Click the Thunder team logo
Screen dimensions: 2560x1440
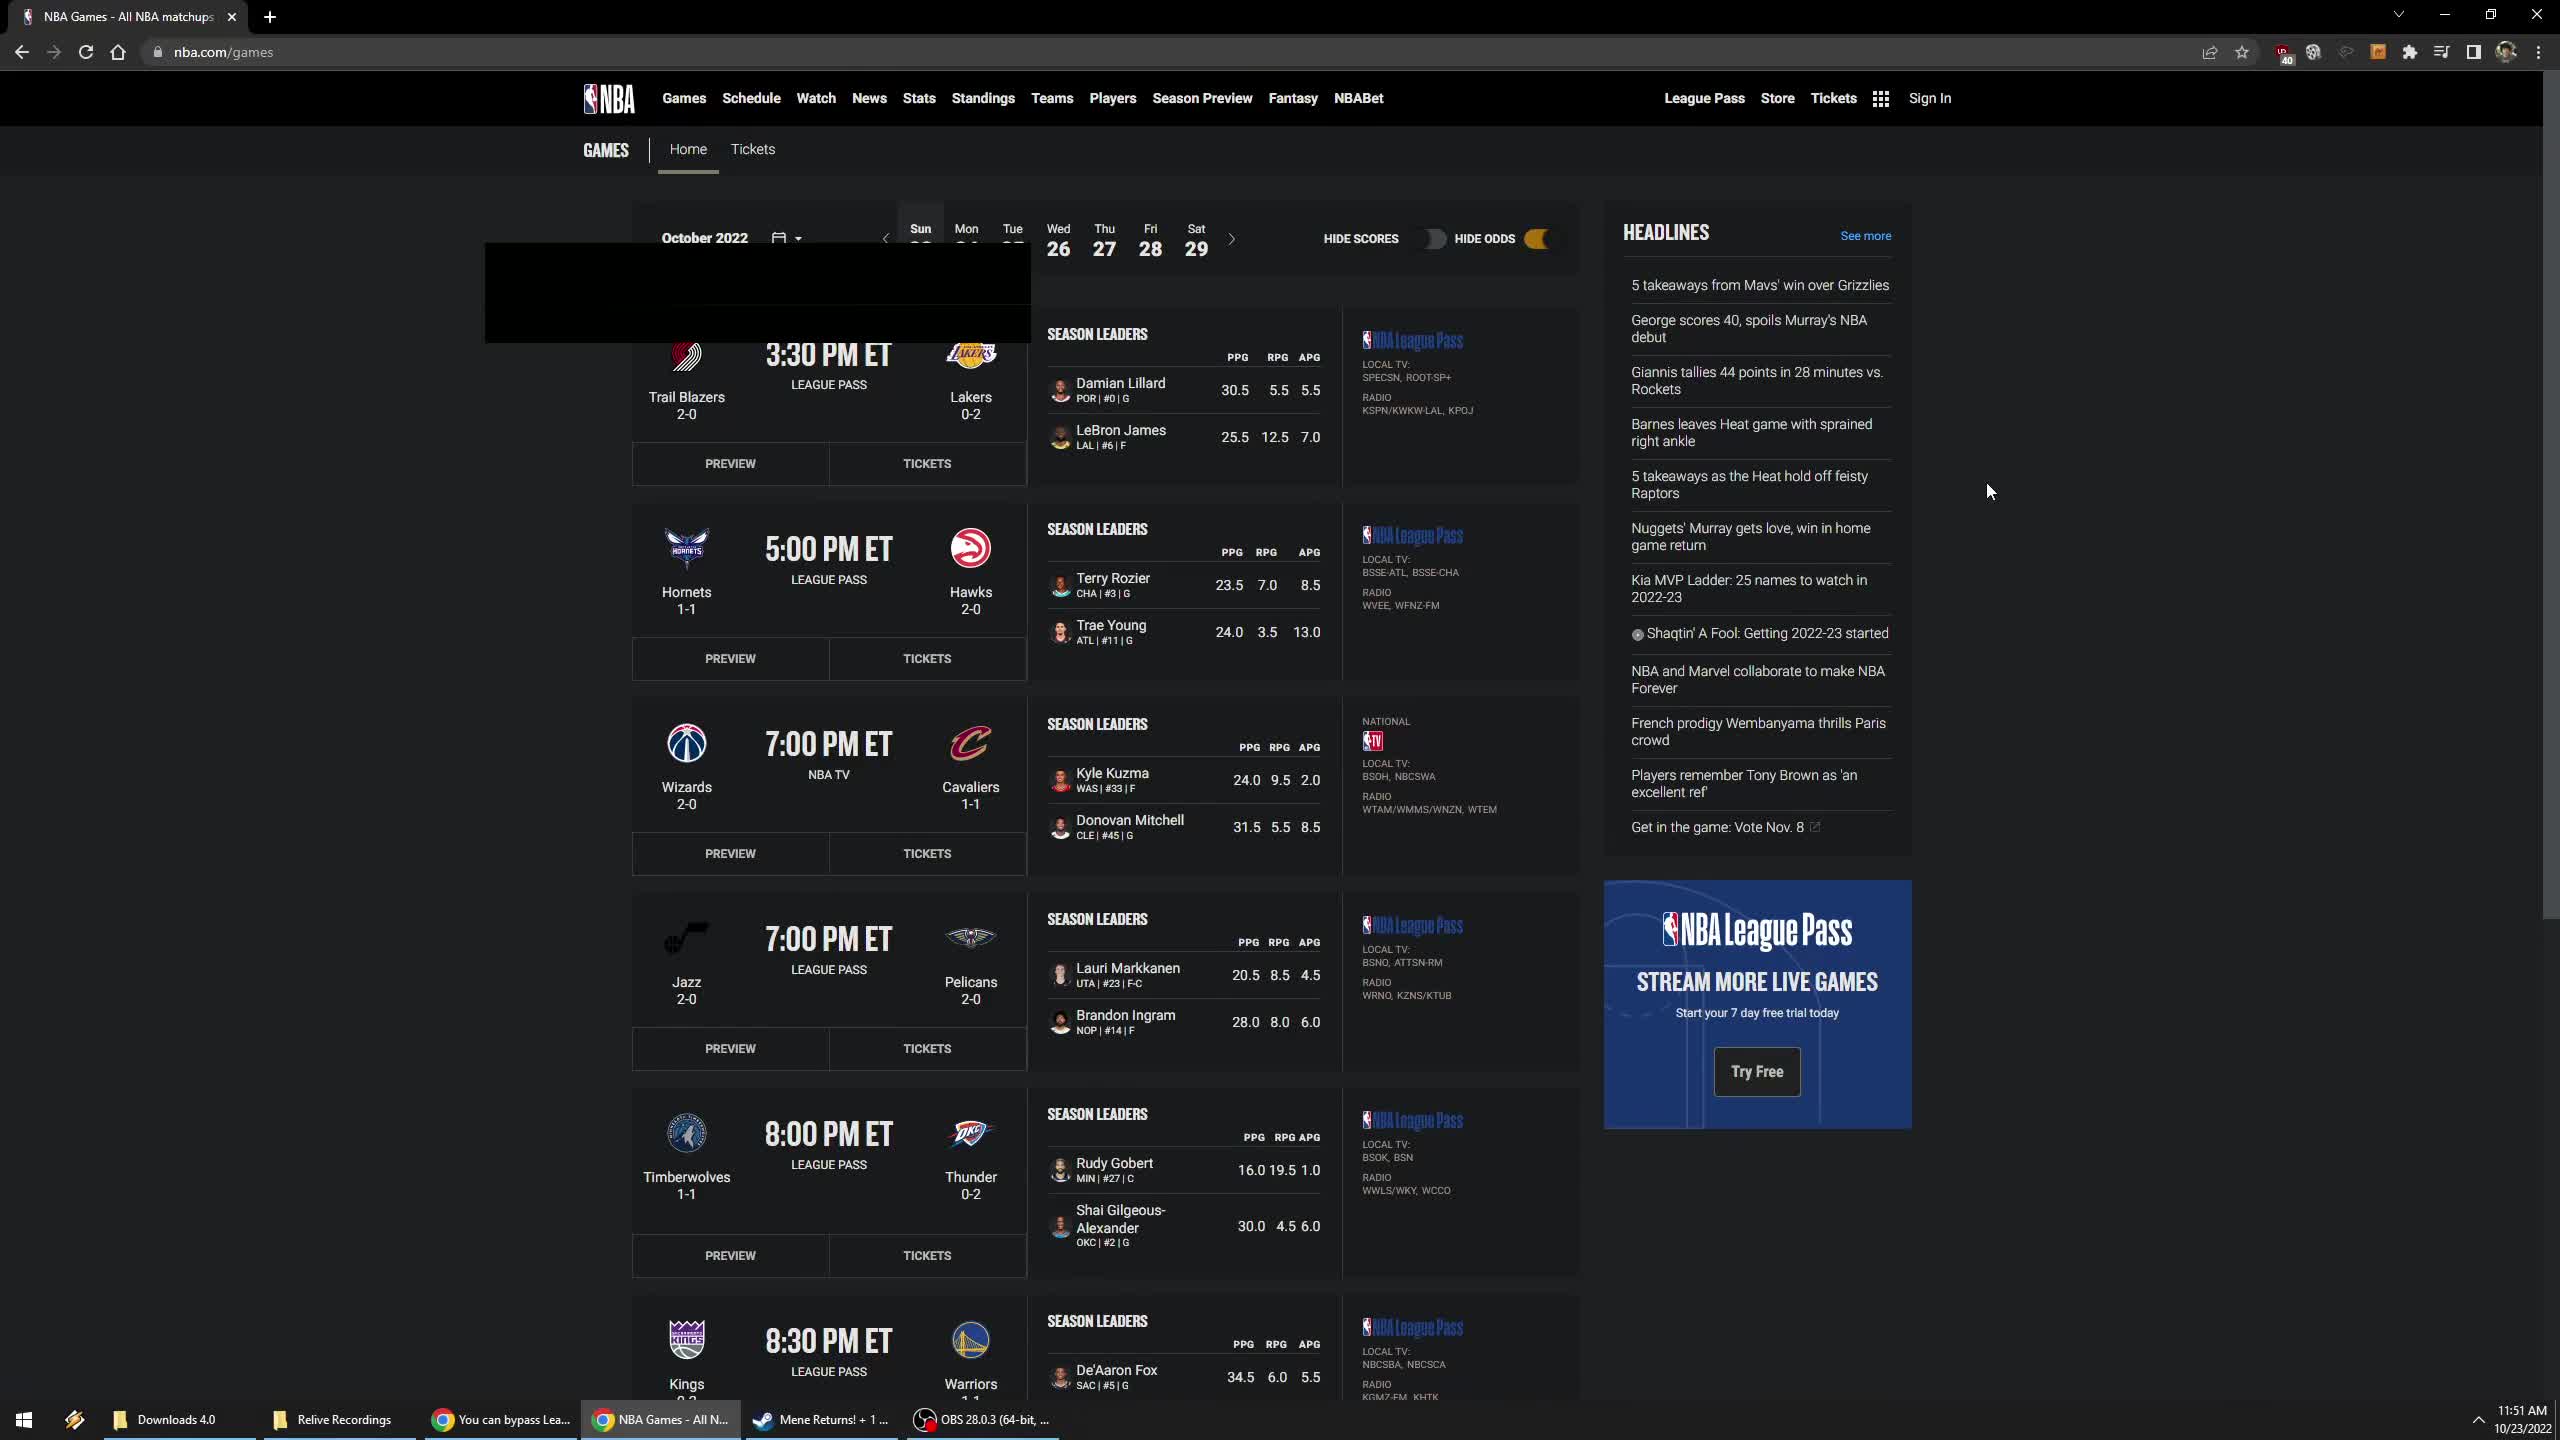tap(970, 1133)
